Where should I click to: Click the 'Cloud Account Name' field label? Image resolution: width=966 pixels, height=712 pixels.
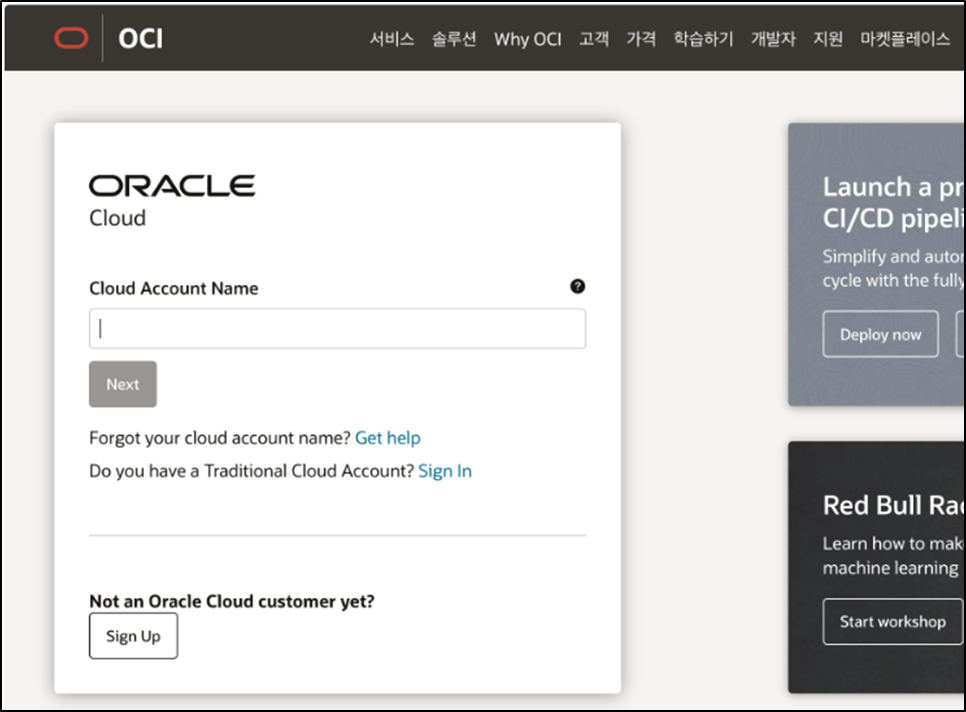point(174,288)
